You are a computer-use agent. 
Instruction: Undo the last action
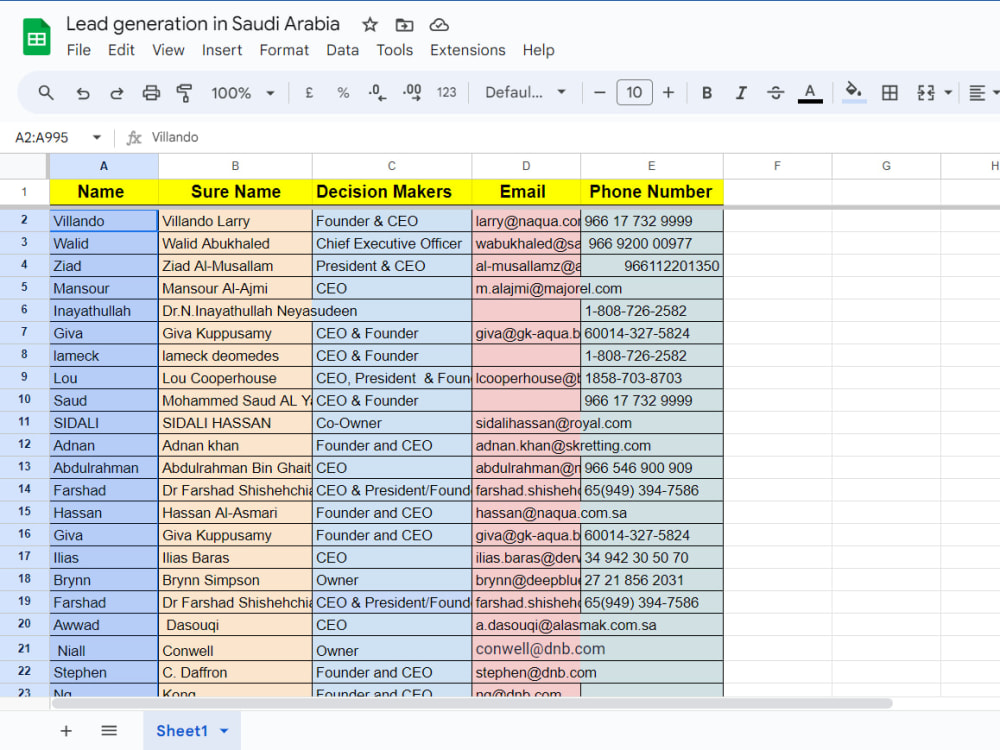point(83,93)
